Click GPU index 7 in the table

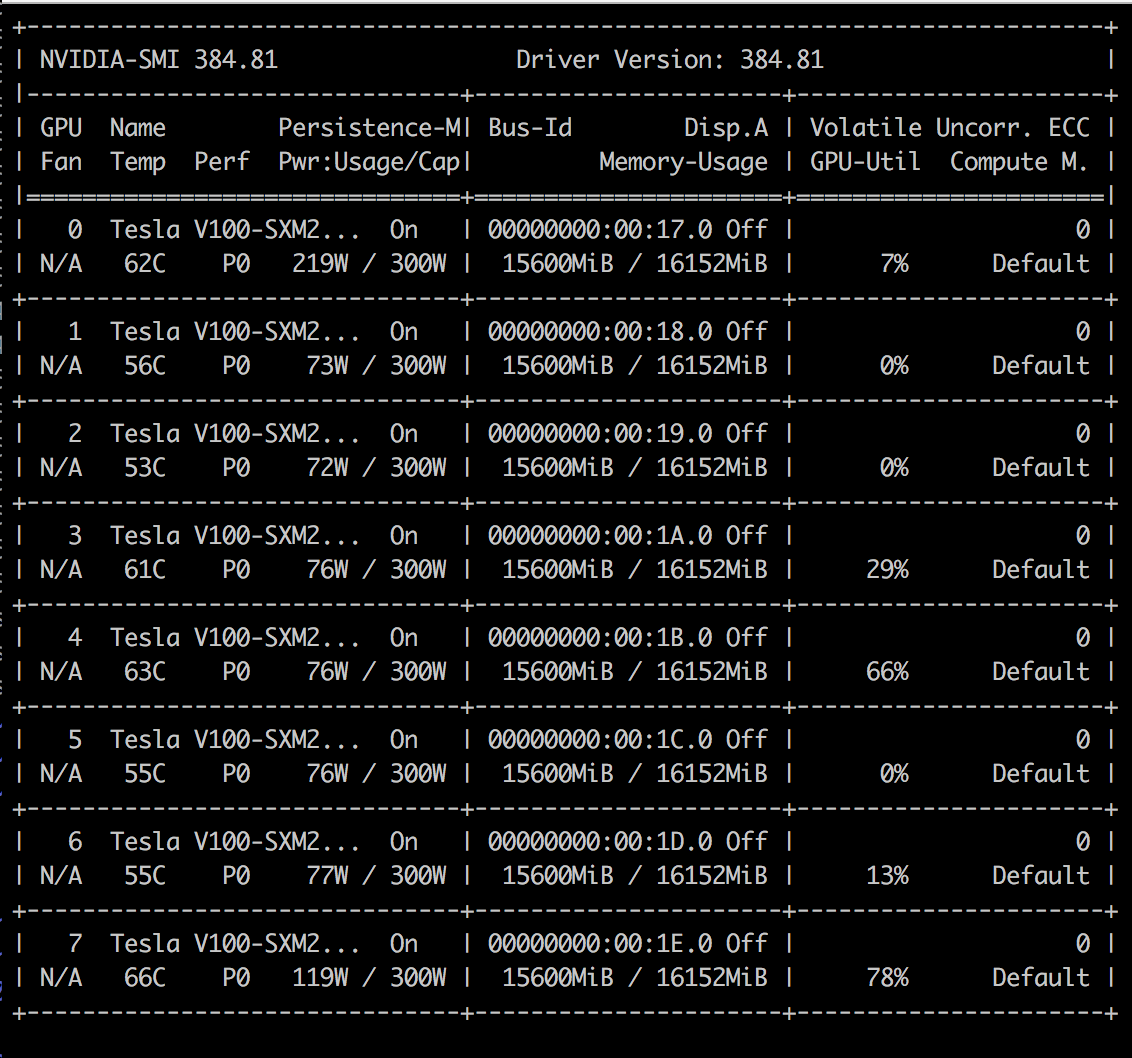pyautogui.click(x=75, y=944)
